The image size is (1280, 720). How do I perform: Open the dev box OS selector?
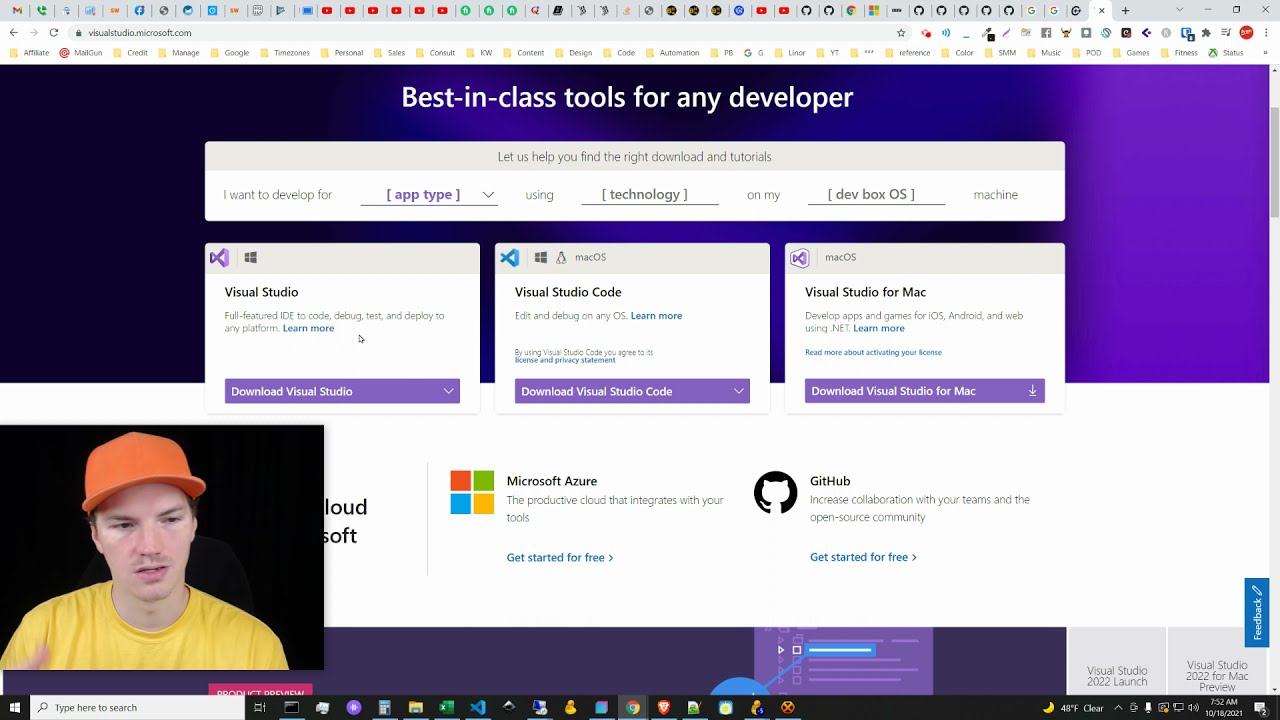876,195
